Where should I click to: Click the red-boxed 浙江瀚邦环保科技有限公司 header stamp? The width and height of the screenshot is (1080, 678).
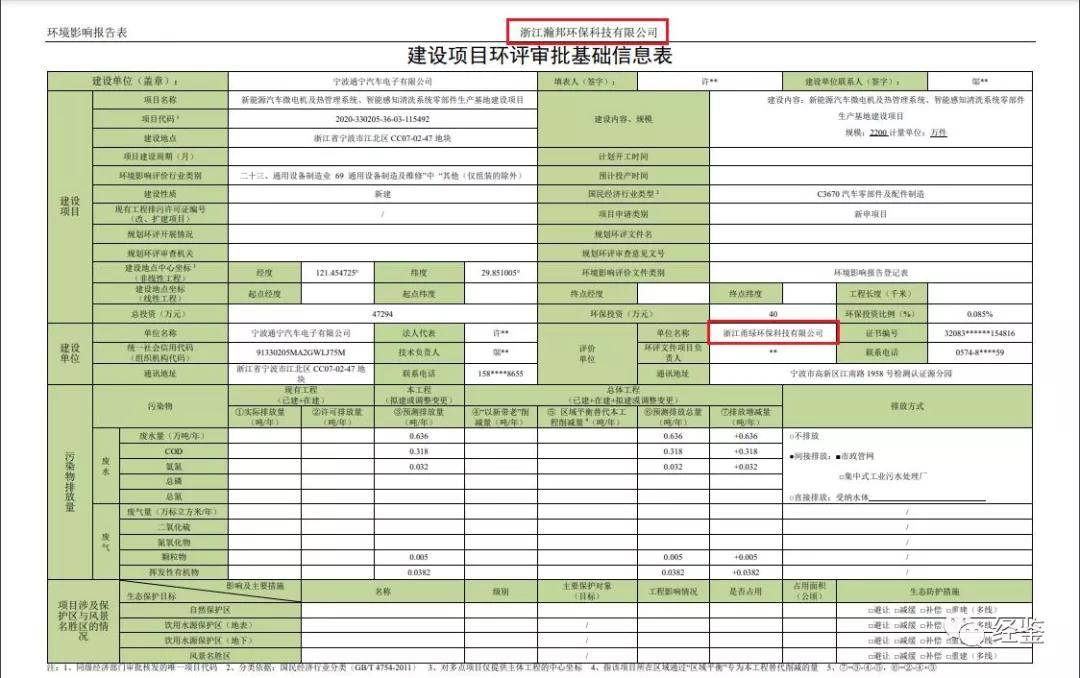587,29
